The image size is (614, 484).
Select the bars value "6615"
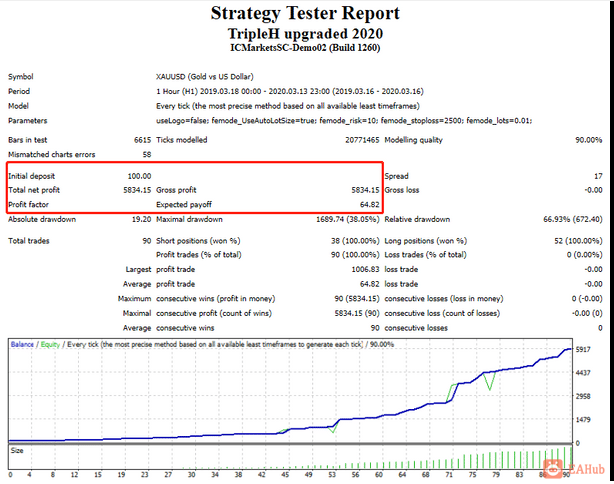click(143, 140)
